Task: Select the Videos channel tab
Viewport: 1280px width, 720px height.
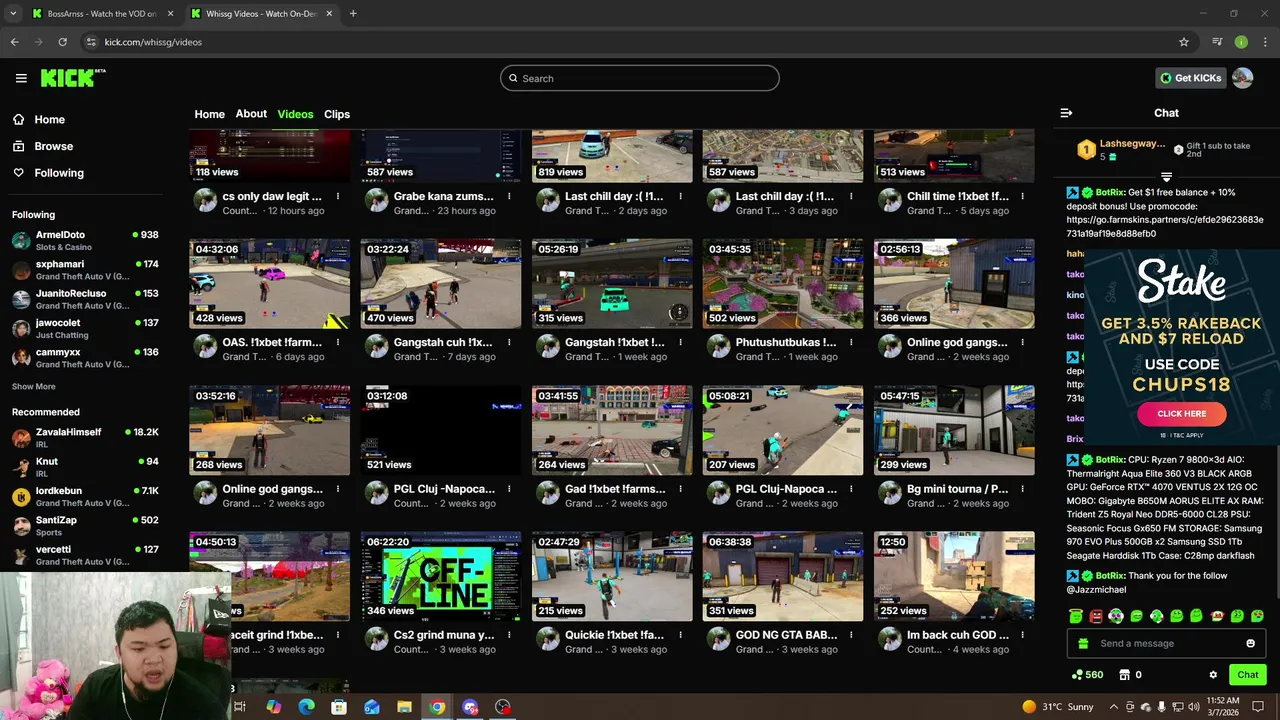Action: coord(295,114)
